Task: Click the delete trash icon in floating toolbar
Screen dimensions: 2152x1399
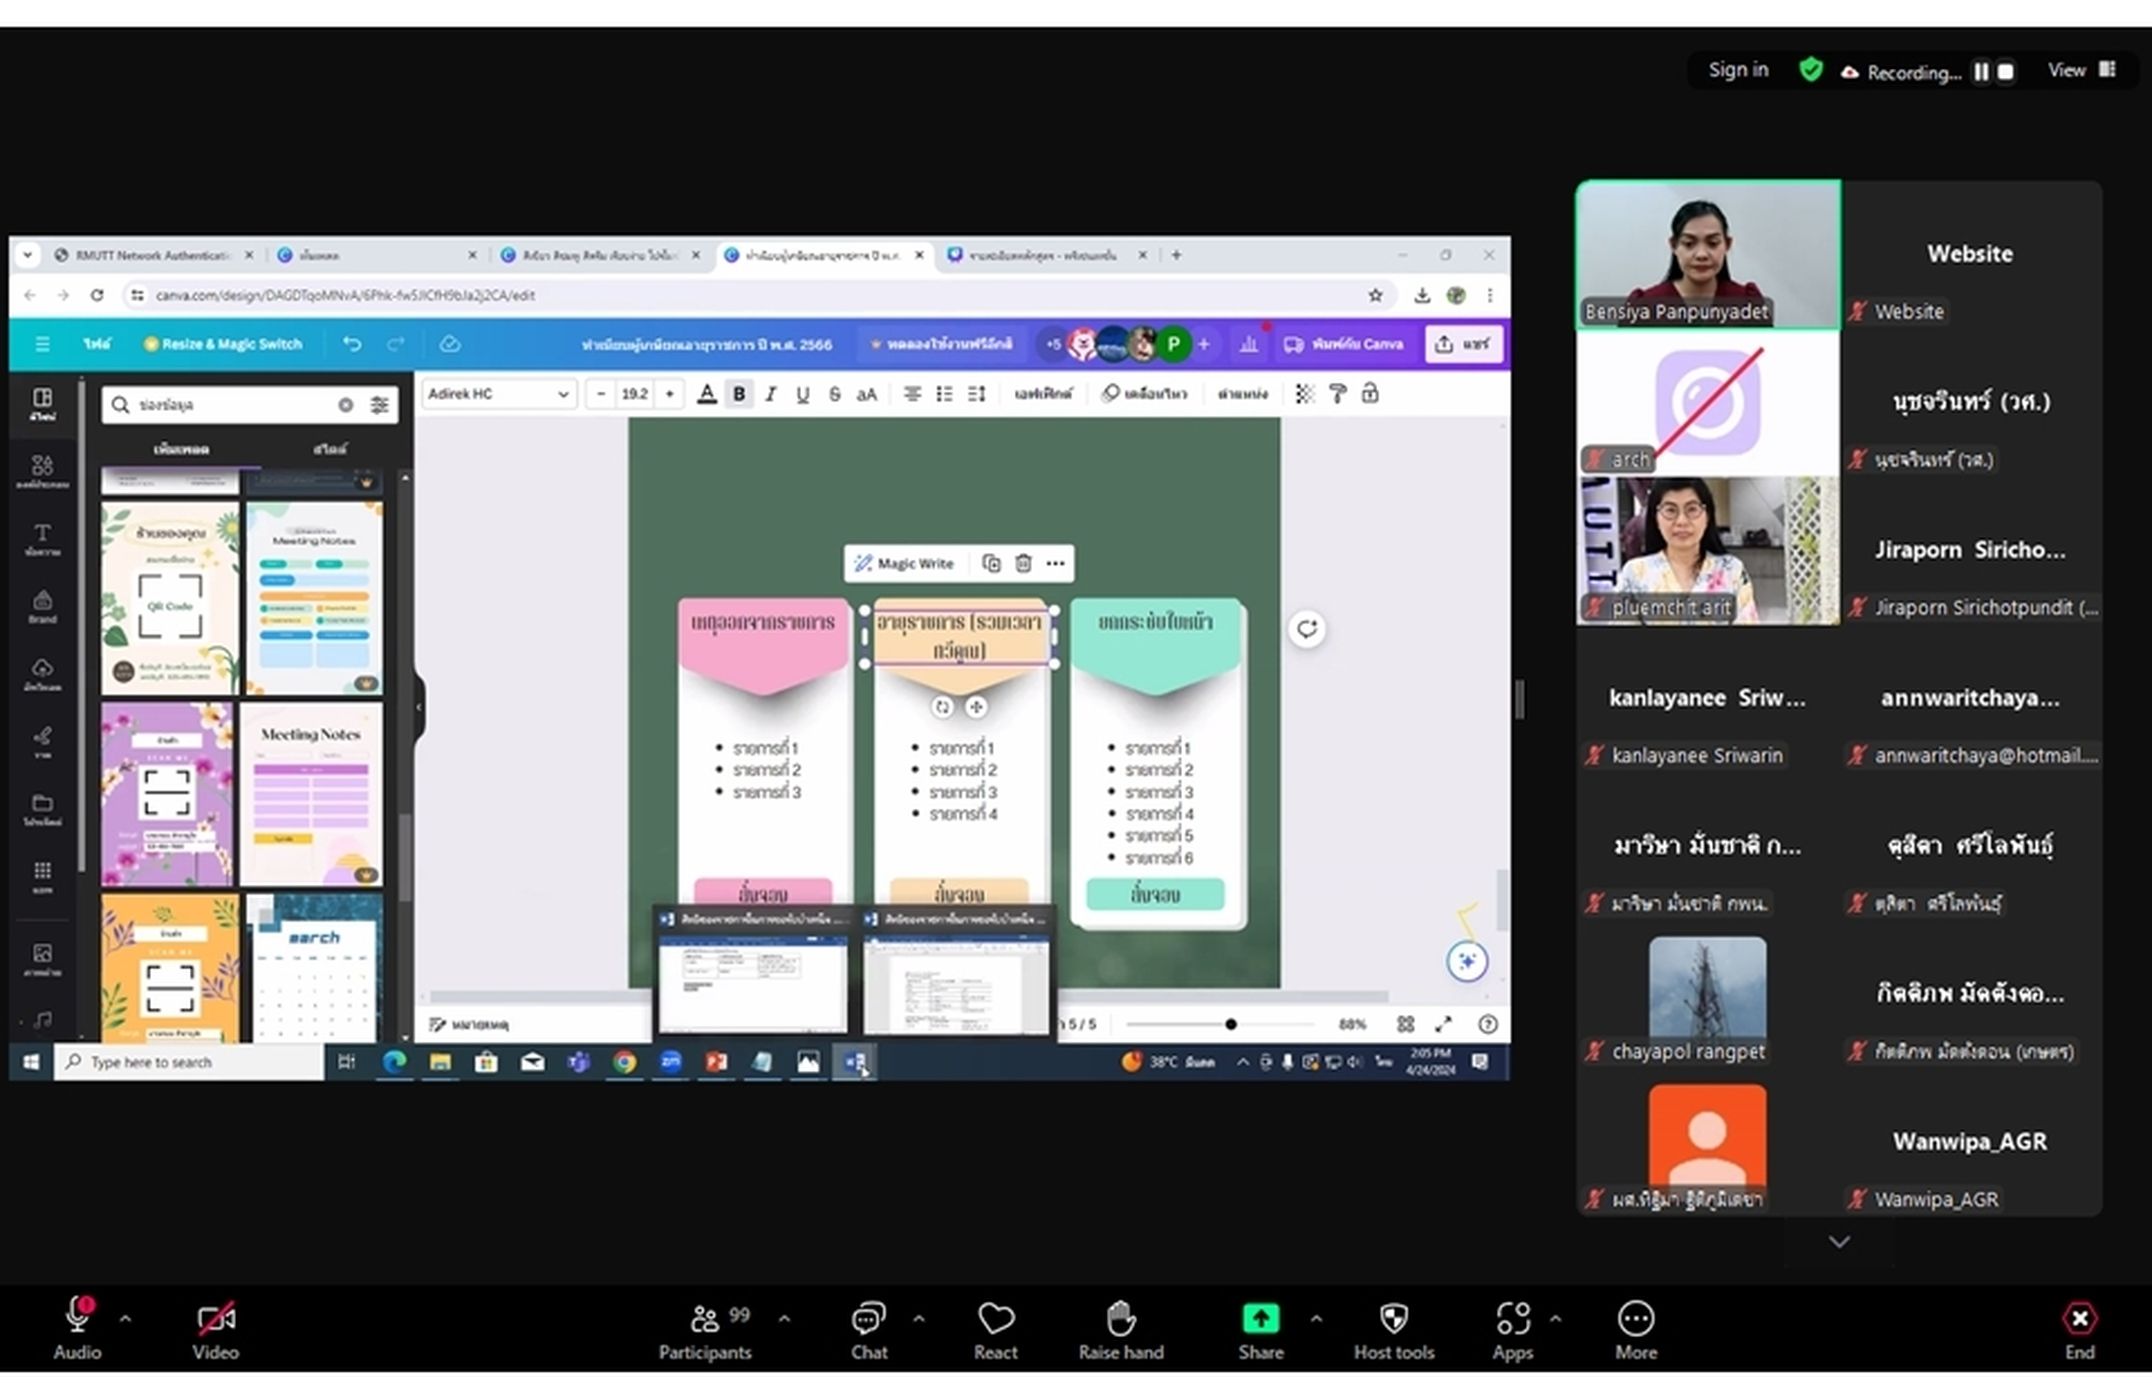Action: [x=1023, y=563]
